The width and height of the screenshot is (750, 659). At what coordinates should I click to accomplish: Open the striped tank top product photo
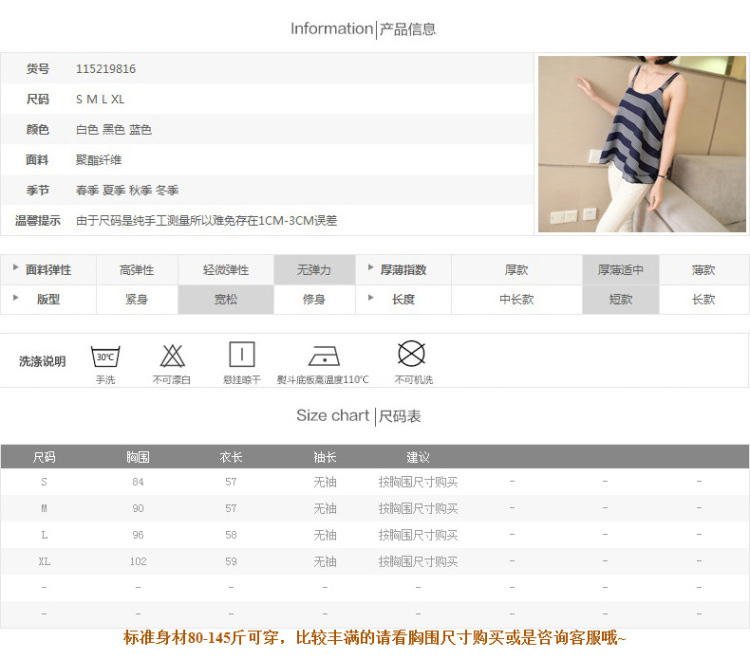click(x=642, y=144)
